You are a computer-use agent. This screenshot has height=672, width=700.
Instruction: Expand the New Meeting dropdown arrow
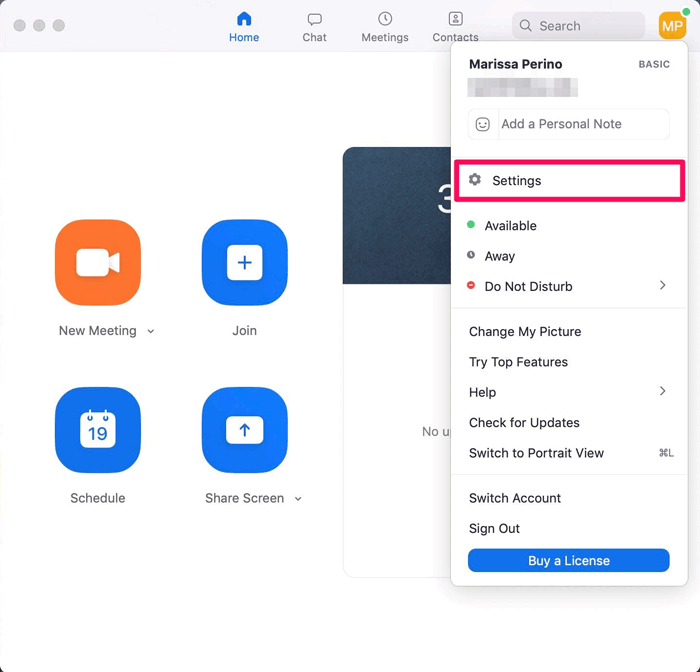click(151, 331)
